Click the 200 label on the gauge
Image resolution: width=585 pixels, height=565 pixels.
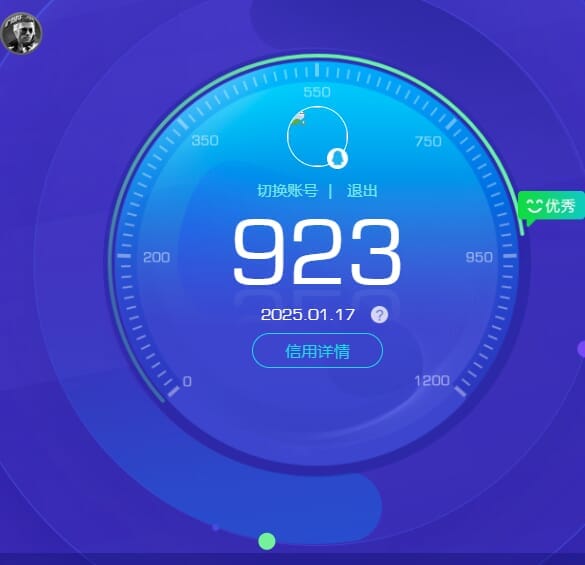[x=157, y=257]
